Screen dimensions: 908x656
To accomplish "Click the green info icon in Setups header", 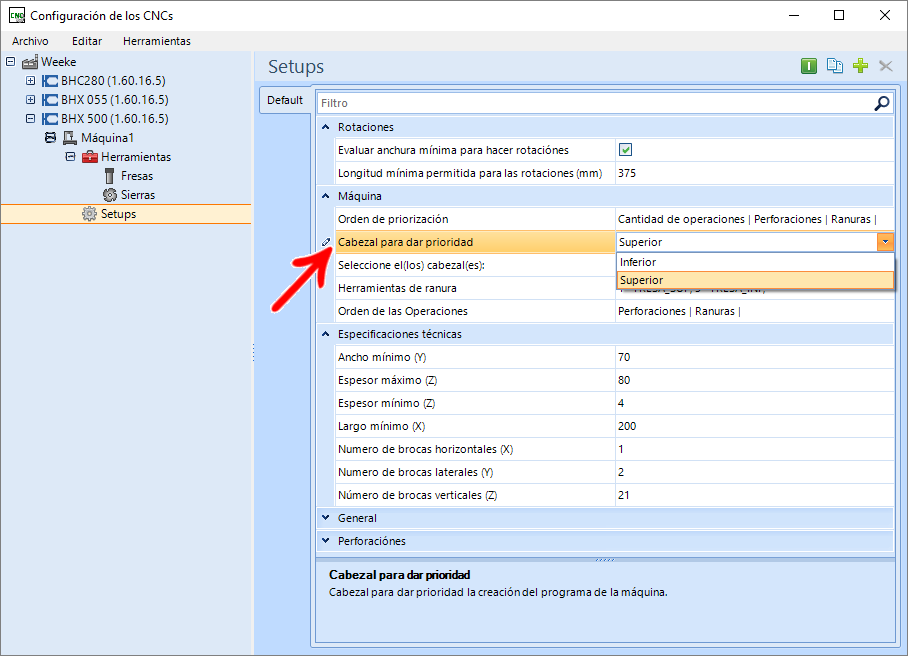I will [x=808, y=66].
